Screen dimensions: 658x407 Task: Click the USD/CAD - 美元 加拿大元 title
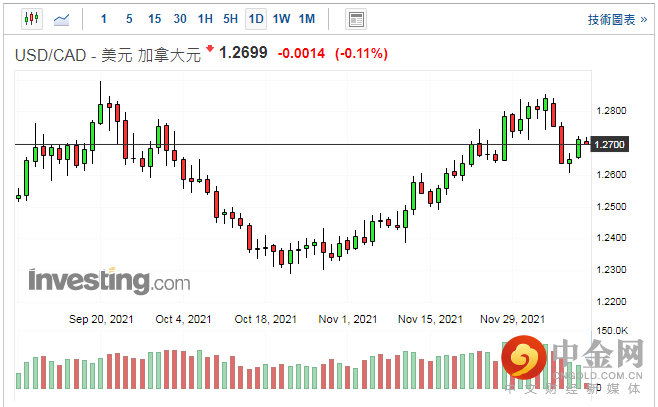click(108, 55)
